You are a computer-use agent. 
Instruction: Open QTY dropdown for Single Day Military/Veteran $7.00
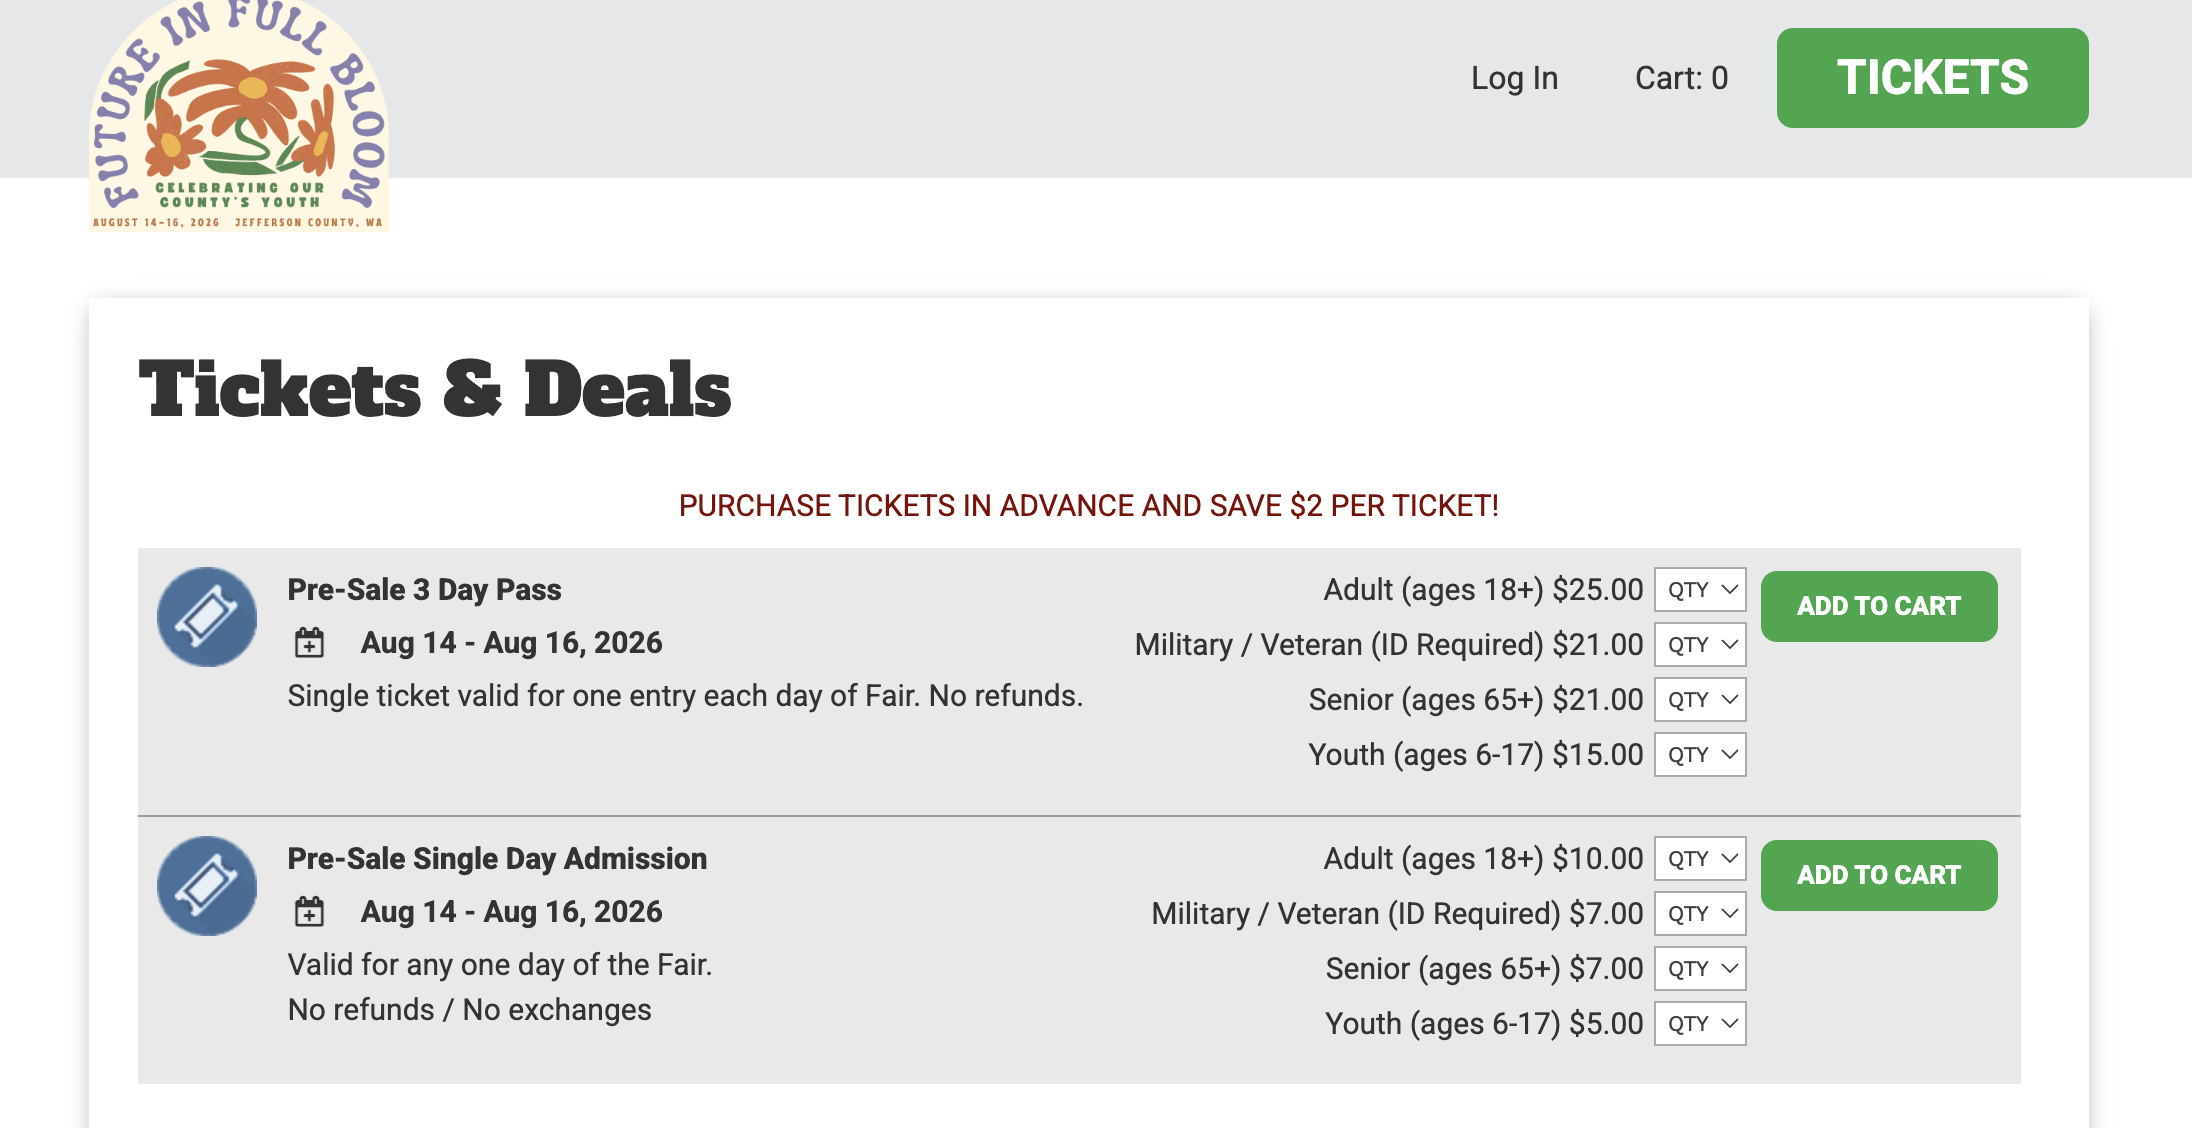tap(1700, 914)
